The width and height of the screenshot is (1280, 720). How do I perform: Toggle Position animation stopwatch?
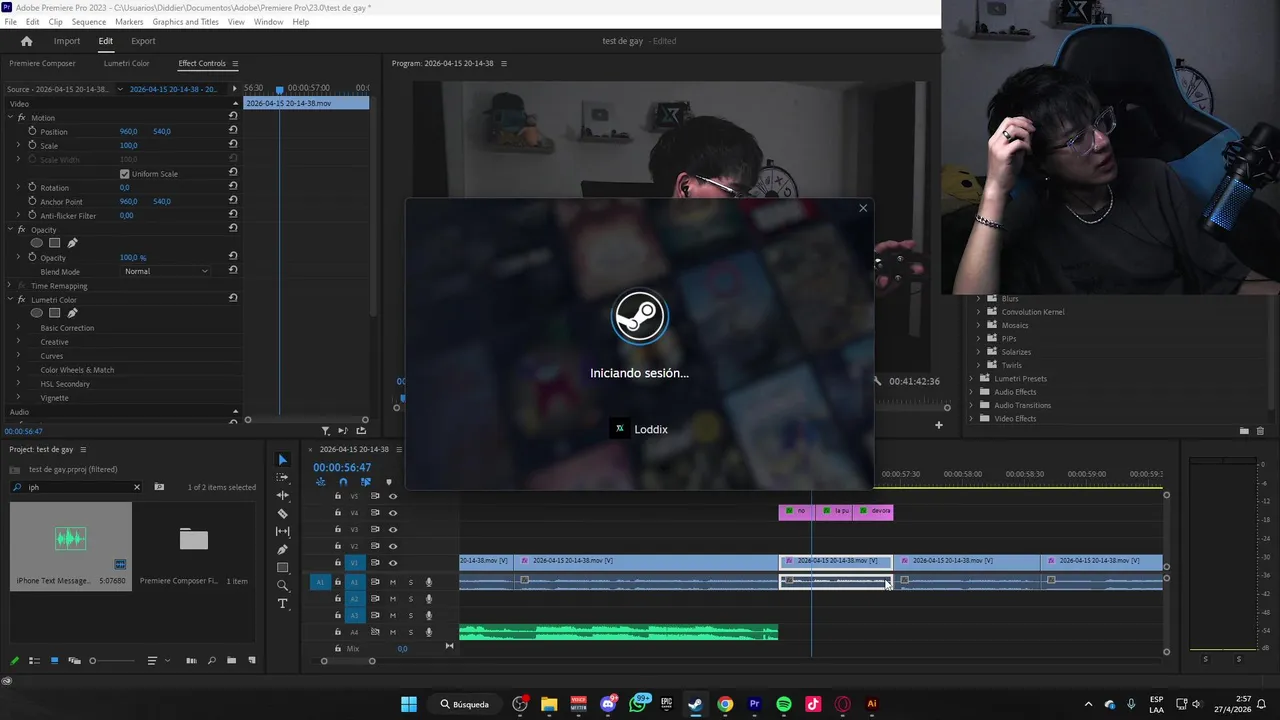(32, 131)
